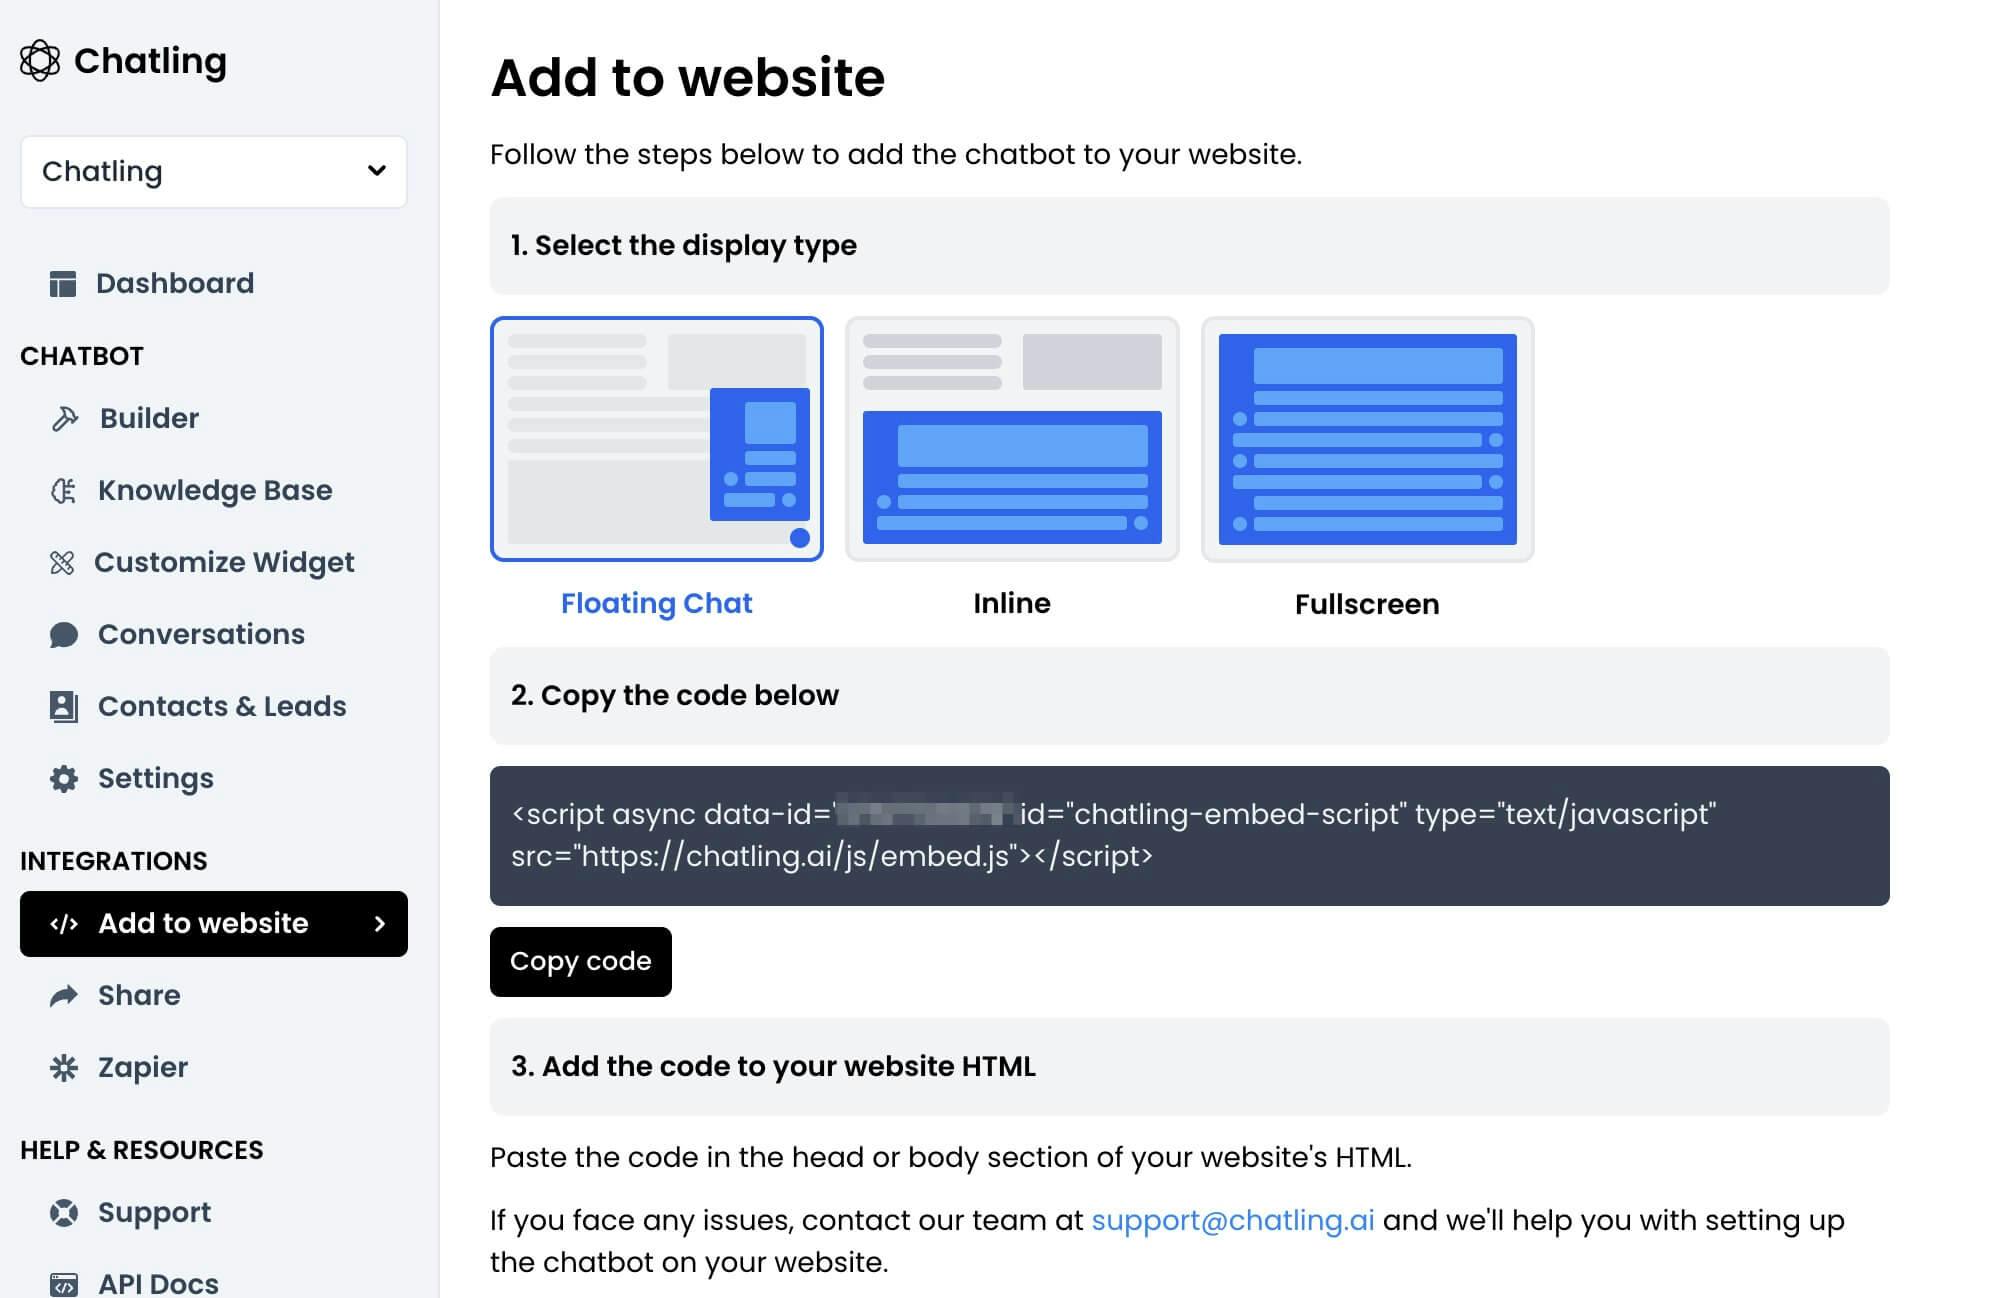Click the Share arrow icon
The height and width of the screenshot is (1298, 1994).
point(64,996)
